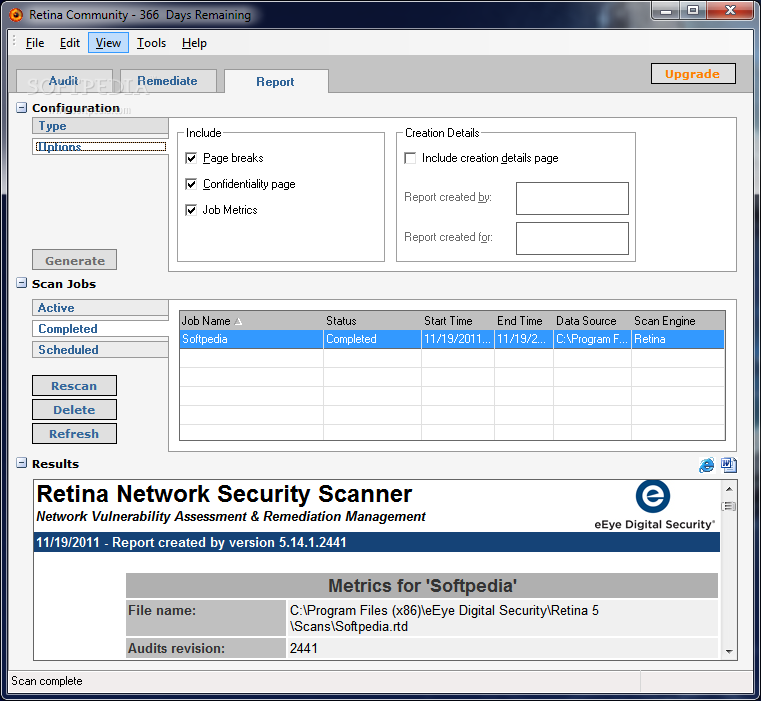The width and height of the screenshot is (761, 701).
Task: Export report to Word document icon
Action: [728, 465]
